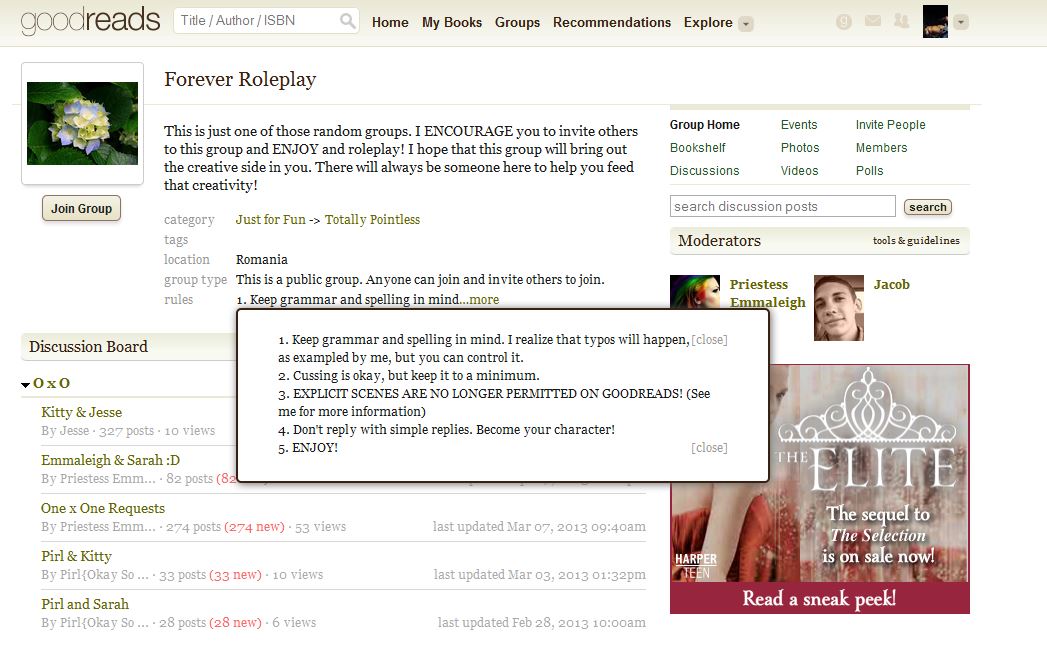
Task: Jump to 28 new posts link
Action: pyautogui.click(x=236, y=623)
